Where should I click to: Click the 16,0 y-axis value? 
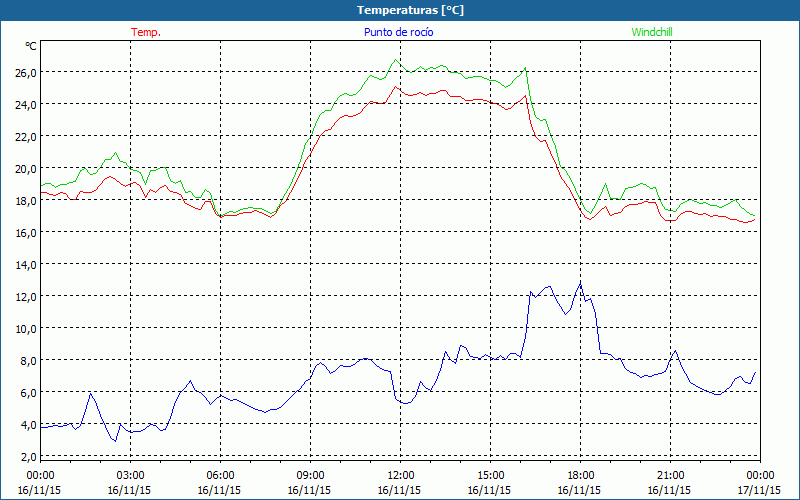coord(26,233)
